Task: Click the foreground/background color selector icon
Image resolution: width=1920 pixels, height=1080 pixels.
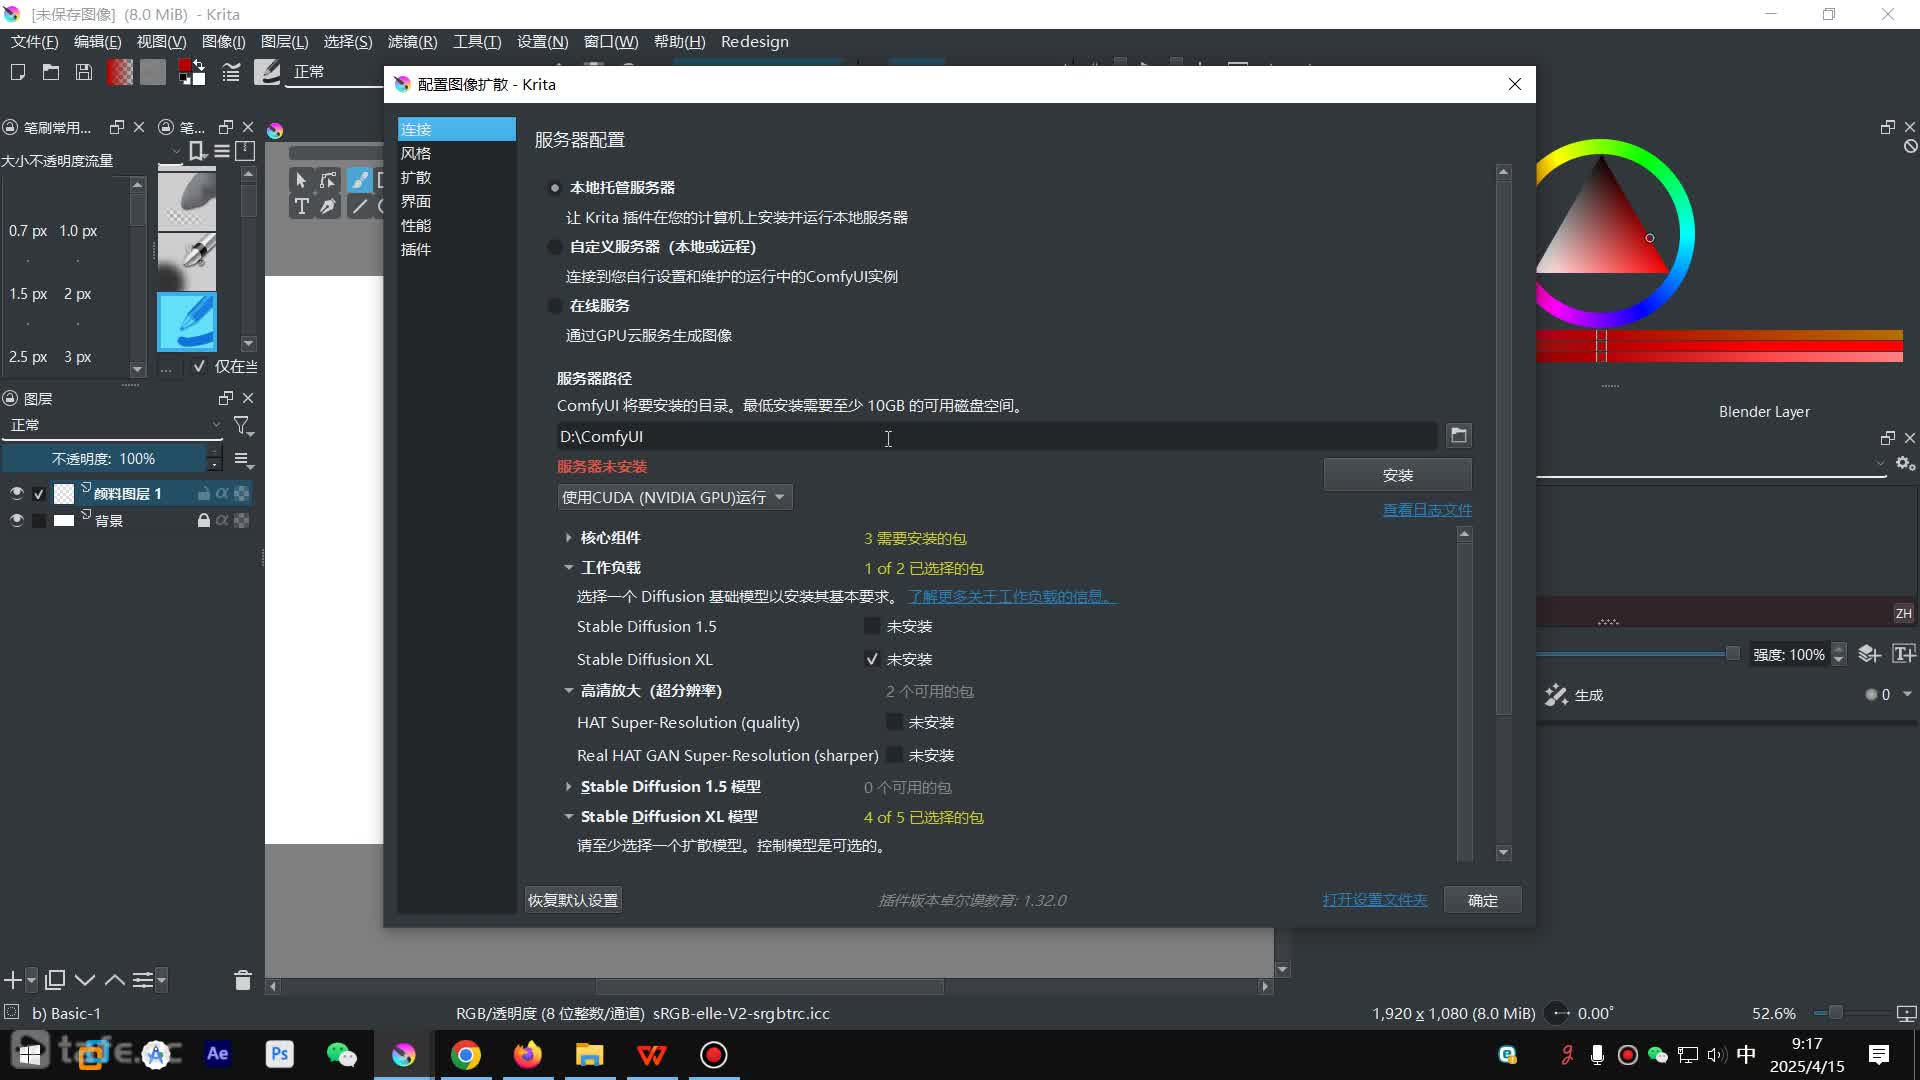Action: tap(191, 72)
